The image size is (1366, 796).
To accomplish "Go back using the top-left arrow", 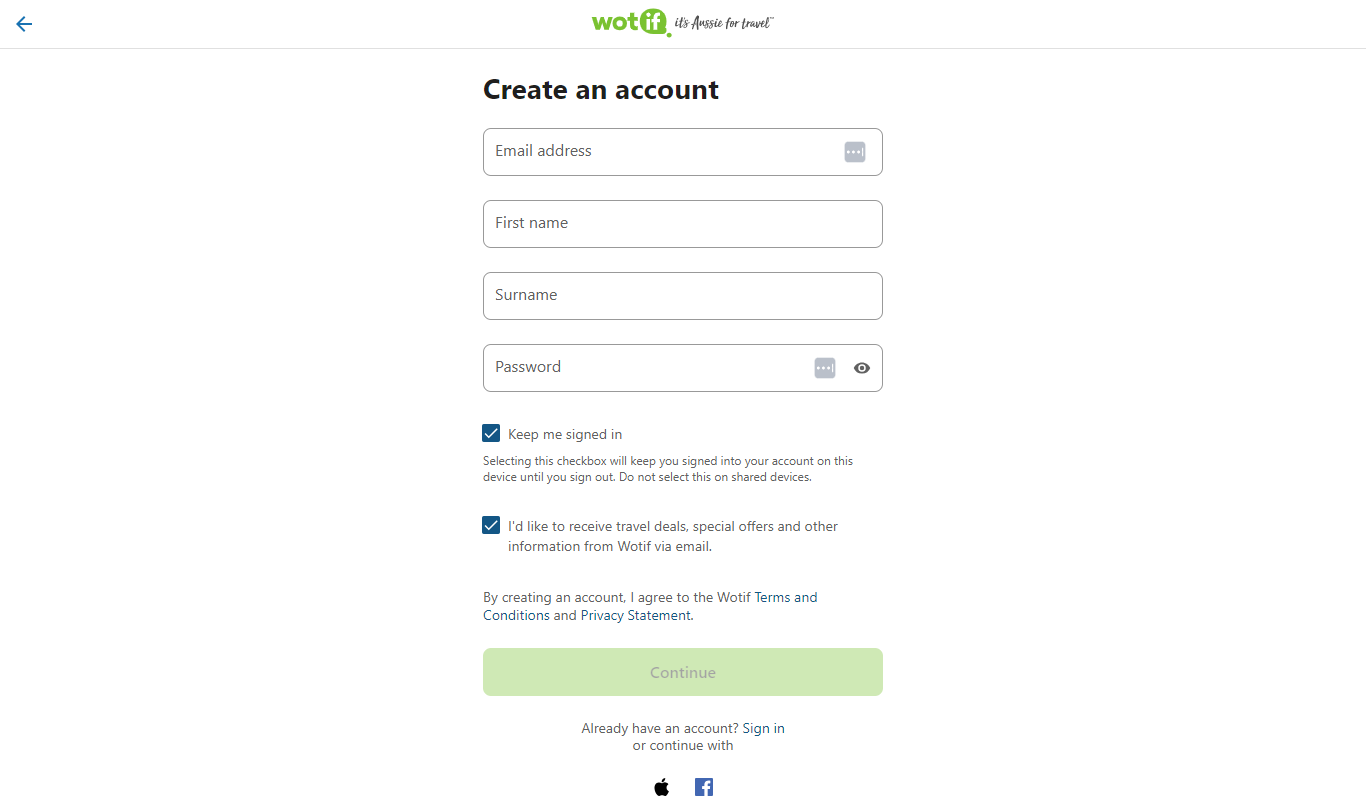I will pos(24,24).
